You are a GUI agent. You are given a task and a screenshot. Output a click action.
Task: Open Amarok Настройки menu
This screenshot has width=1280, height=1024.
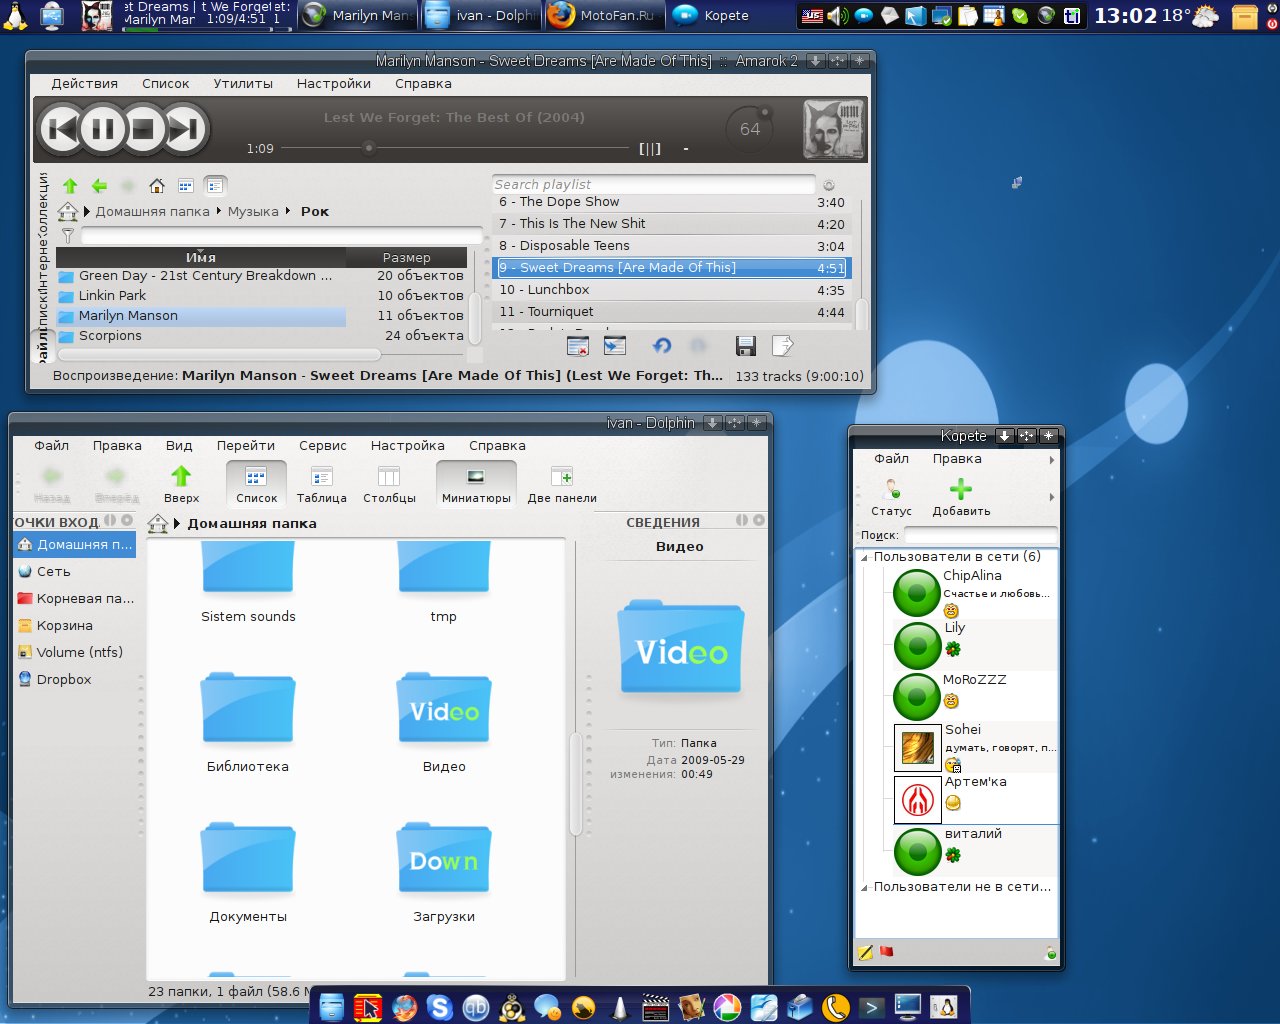pos(334,84)
